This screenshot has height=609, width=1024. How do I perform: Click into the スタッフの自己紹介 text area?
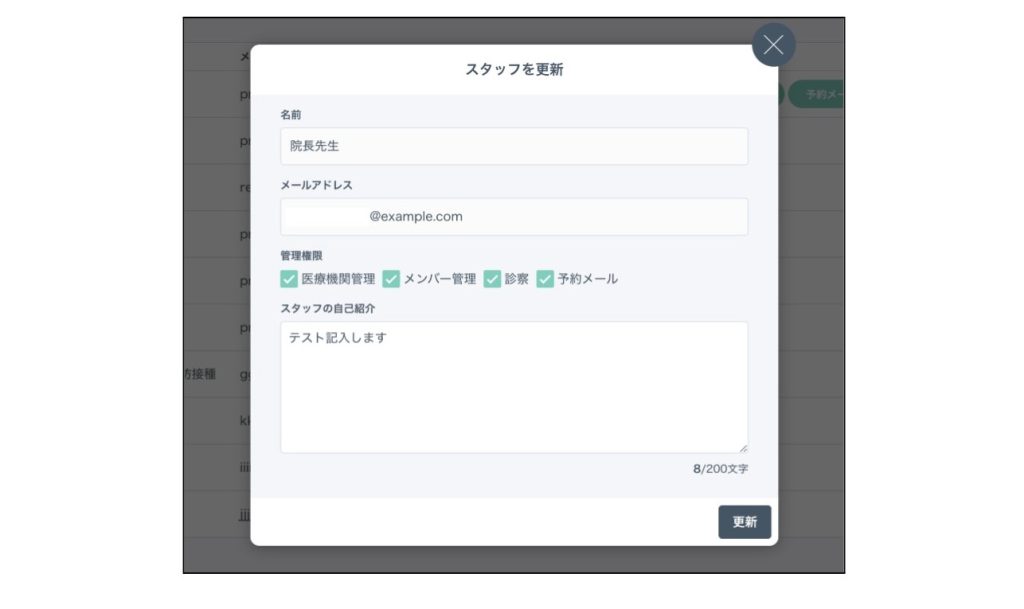tap(514, 387)
